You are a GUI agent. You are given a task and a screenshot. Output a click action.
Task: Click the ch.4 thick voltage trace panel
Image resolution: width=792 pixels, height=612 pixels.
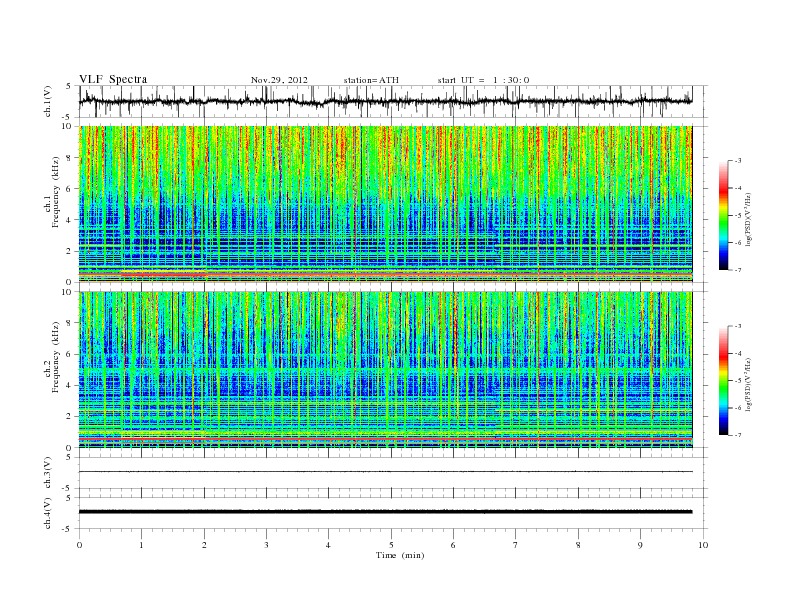[x=393, y=513]
